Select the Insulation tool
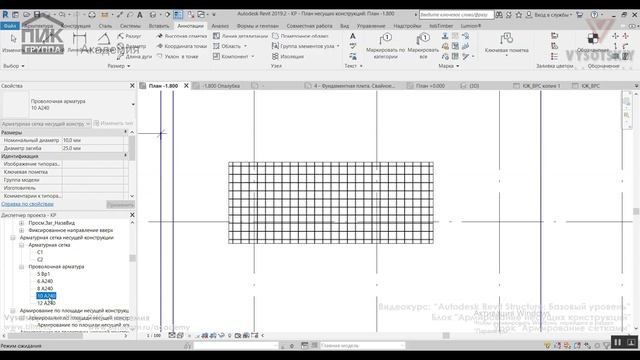The width and height of the screenshot is (640, 360). 288,56
